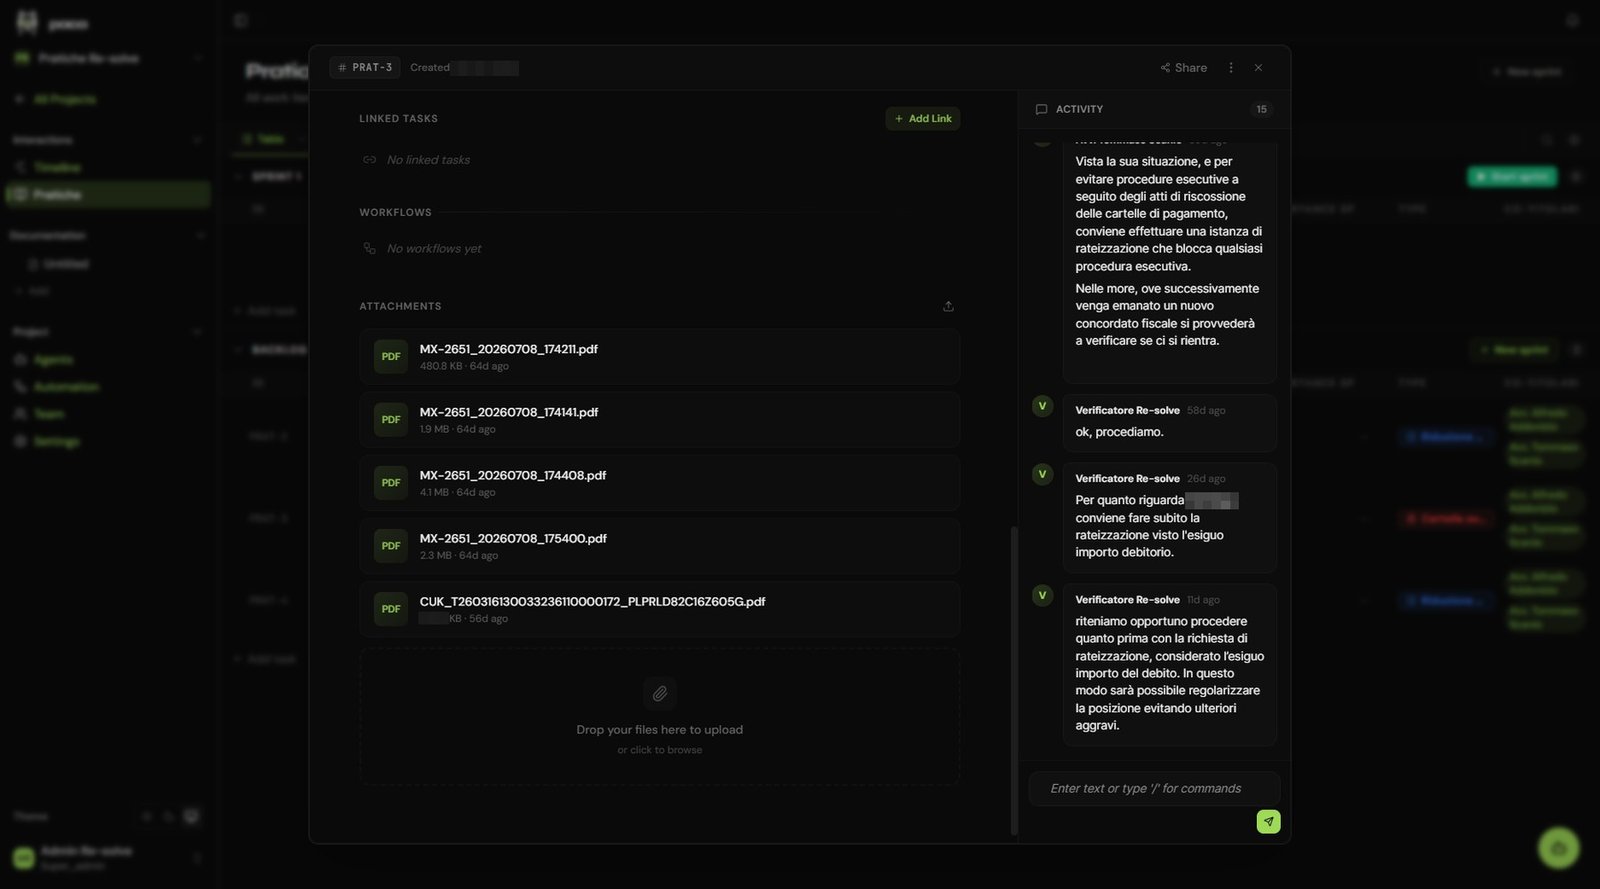Click the green send message icon

pos(1268,821)
